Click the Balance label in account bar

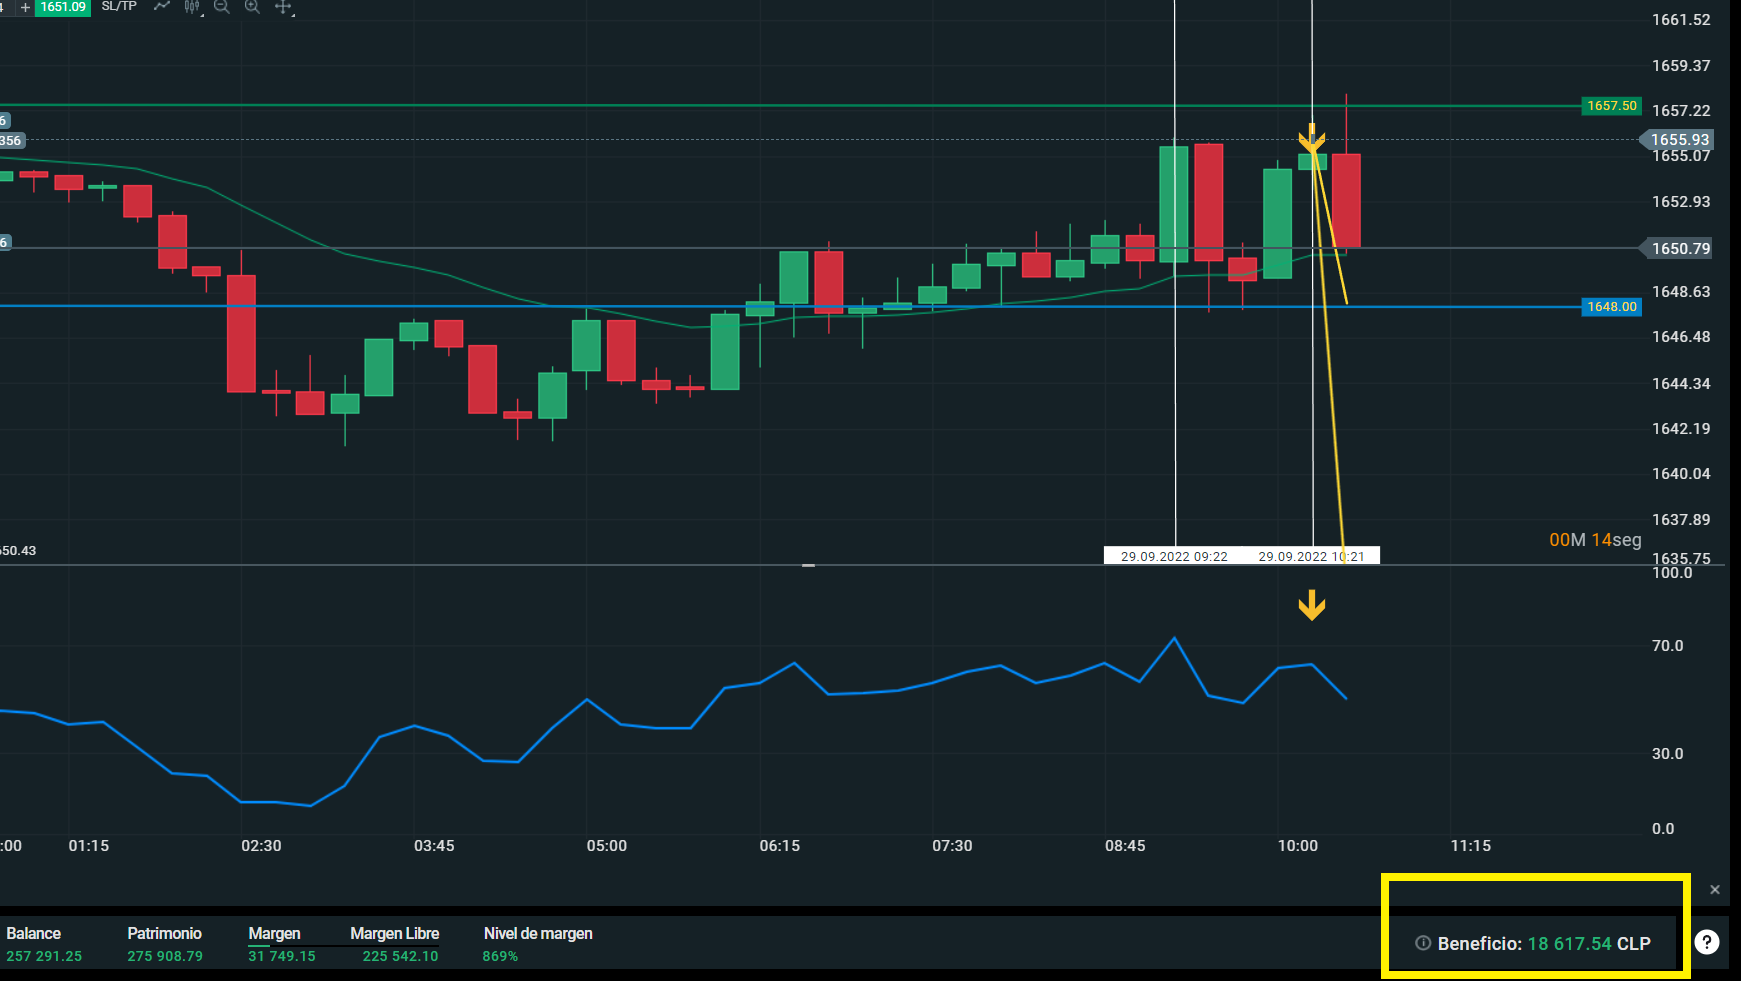tap(34, 934)
